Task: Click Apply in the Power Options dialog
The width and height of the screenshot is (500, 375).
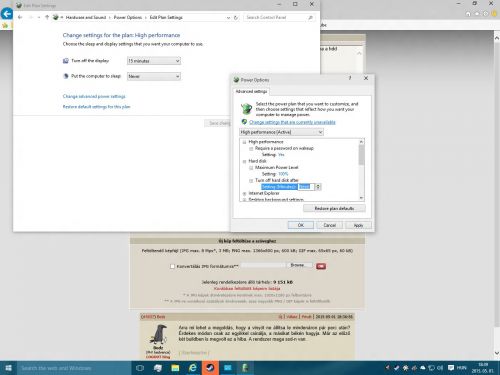Action: [x=359, y=225]
